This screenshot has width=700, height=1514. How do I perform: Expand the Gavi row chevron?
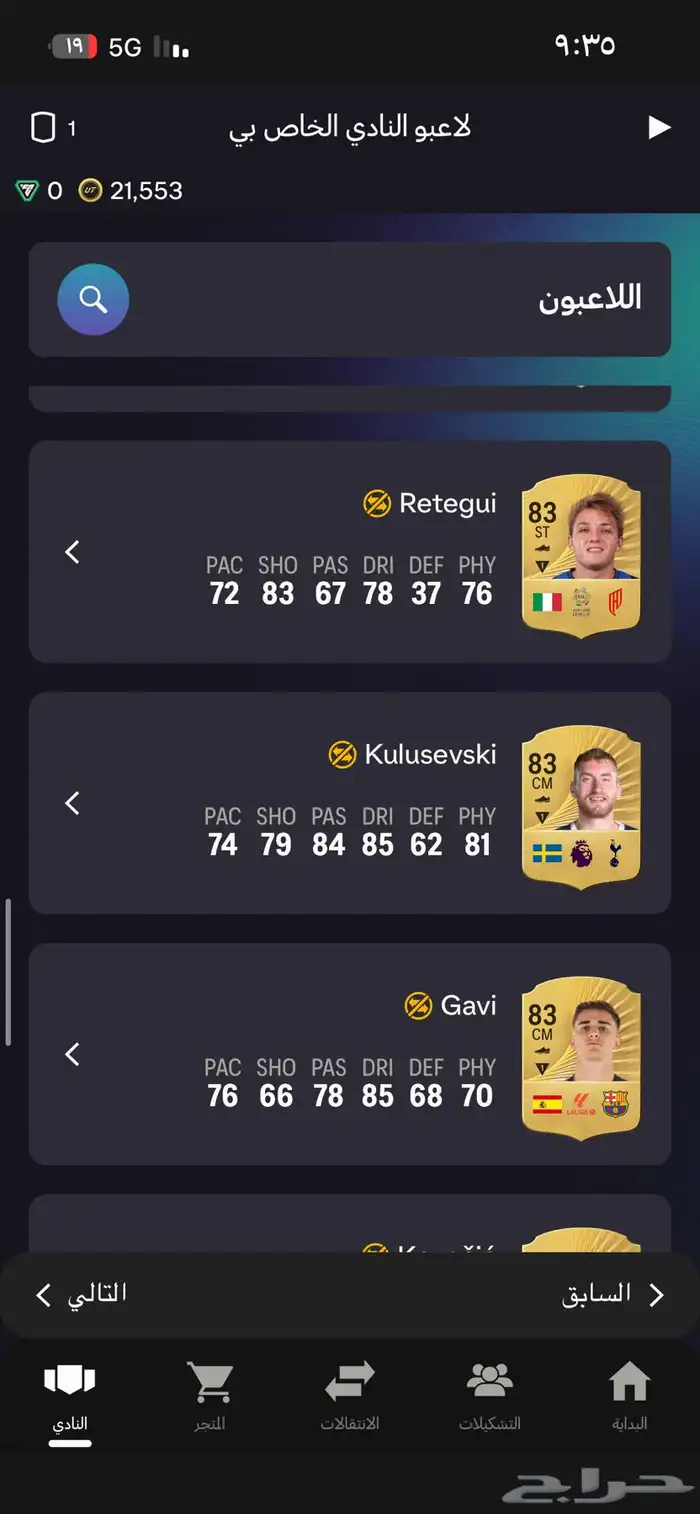tap(72, 1053)
